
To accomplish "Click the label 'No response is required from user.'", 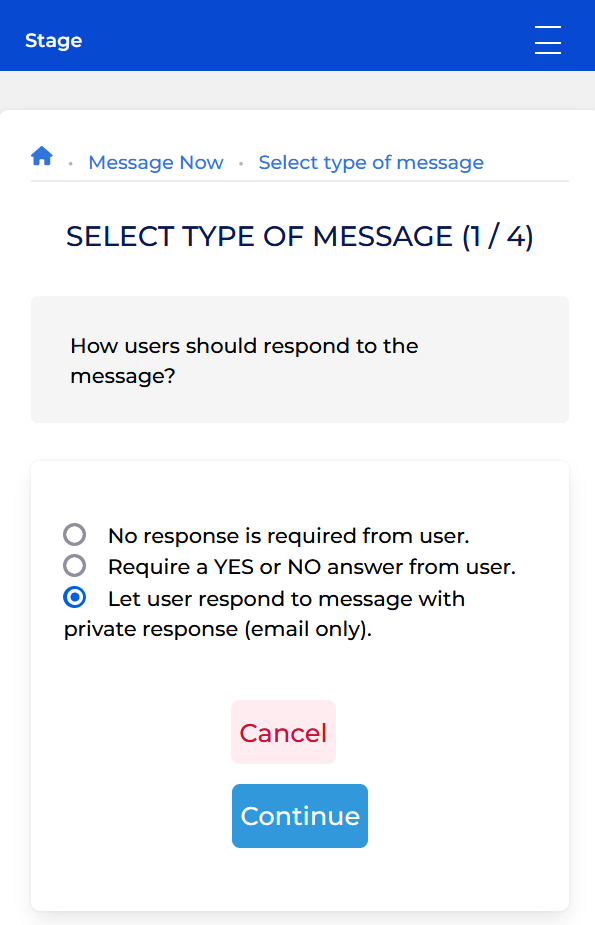I will (x=288, y=536).
